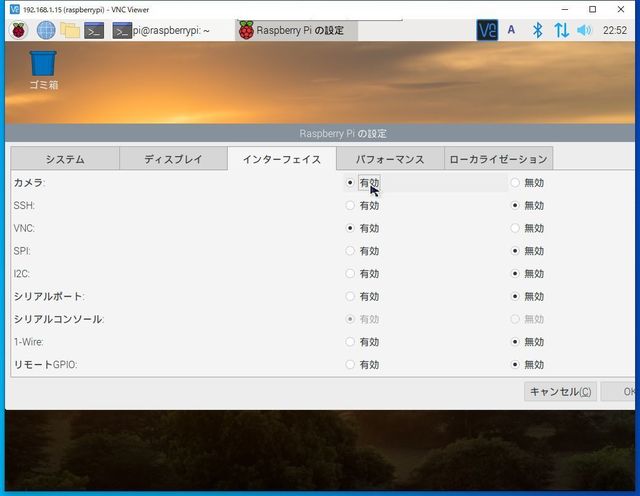
Task: Enable I2C with 有効 radio
Action: coord(350,274)
